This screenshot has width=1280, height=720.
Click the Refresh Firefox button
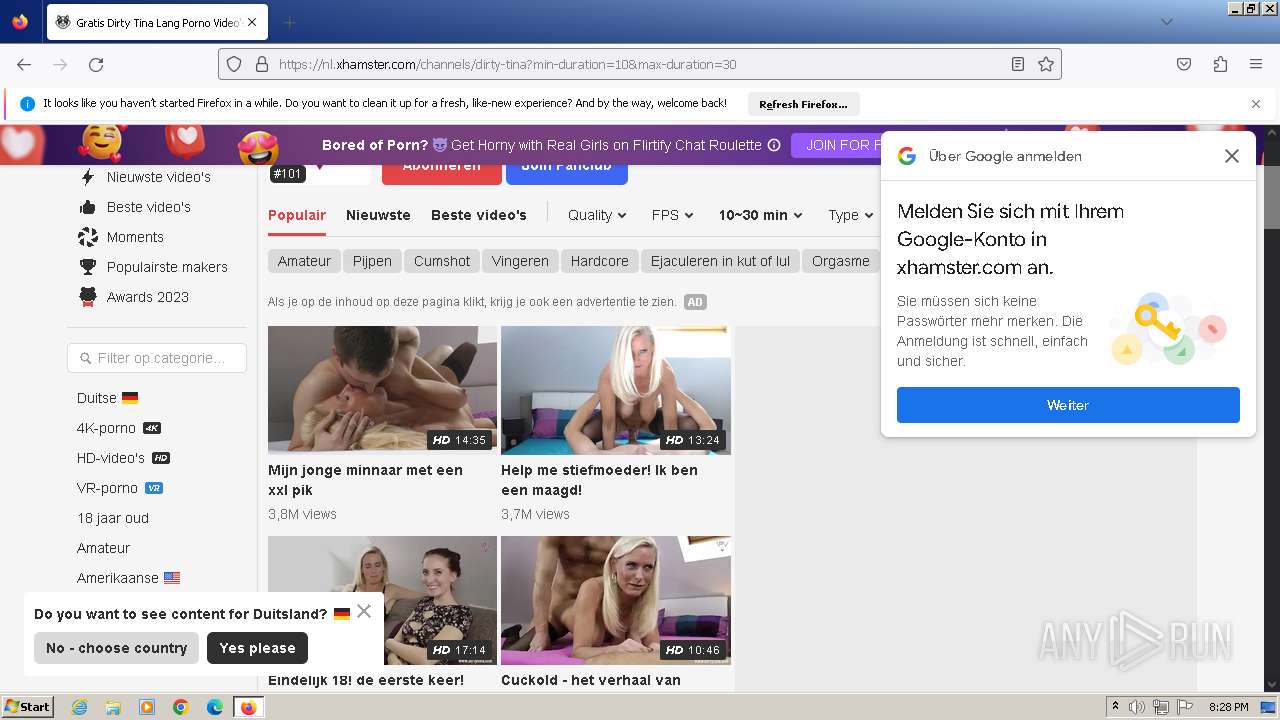[803, 104]
